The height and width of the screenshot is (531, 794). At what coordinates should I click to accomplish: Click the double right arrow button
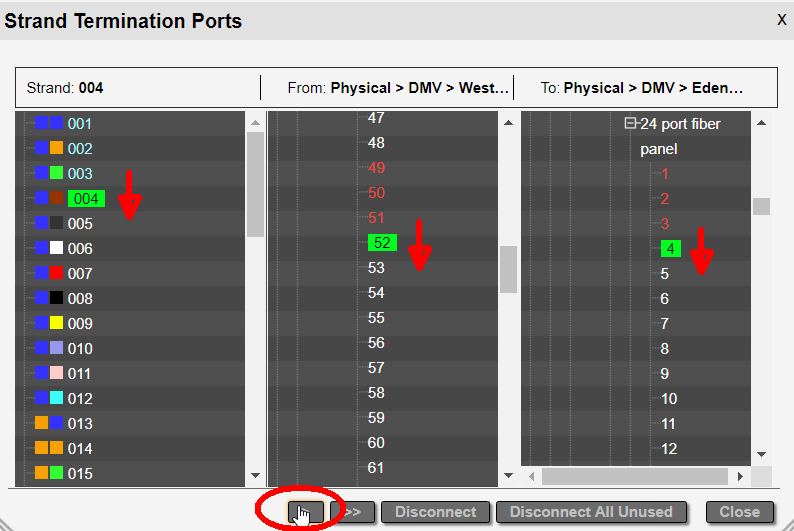coord(351,512)
